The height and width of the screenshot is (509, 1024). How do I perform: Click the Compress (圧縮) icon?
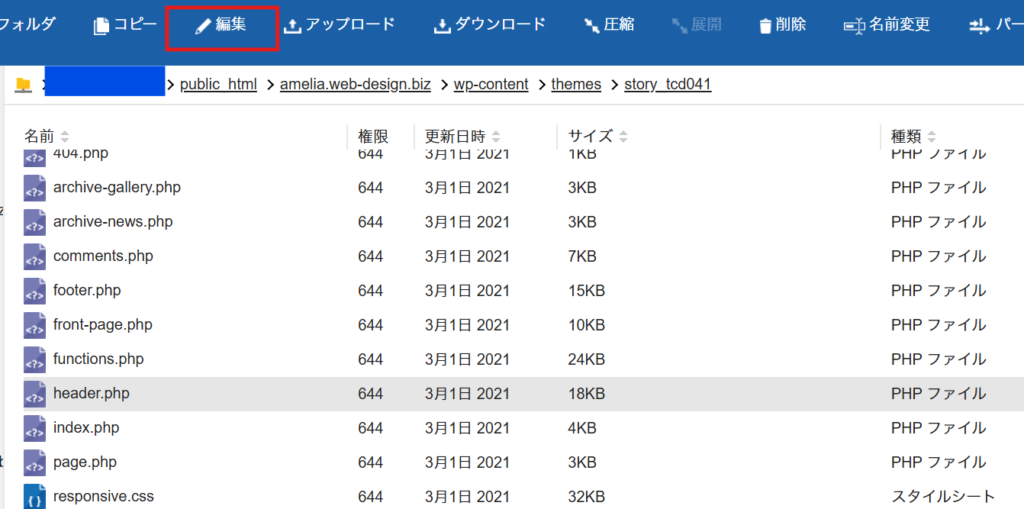coord(592,26)
